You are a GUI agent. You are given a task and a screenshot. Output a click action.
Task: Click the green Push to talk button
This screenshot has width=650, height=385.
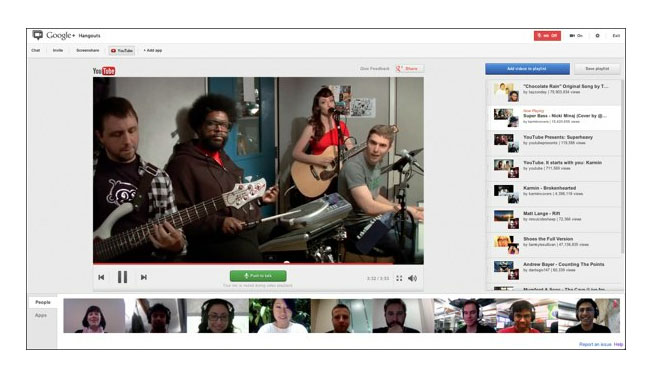(x=258, y=276)
